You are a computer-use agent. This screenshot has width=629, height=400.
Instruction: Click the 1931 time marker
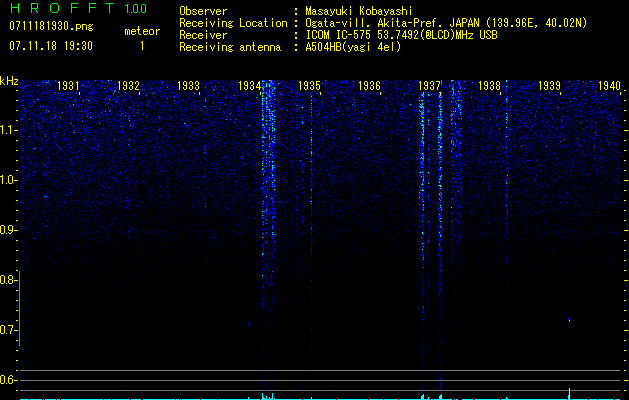[x=68, y=85]
